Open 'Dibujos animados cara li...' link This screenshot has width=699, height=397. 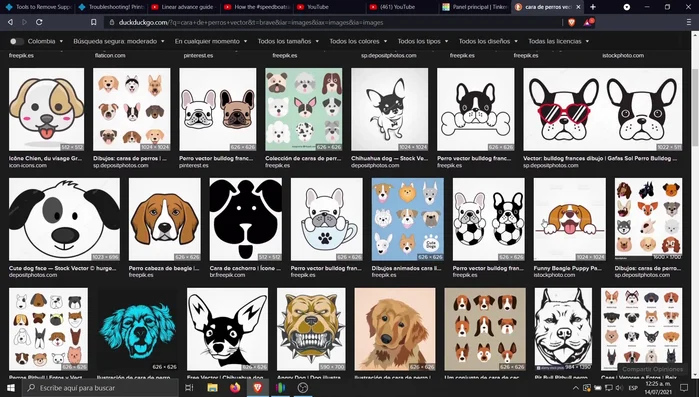click(x=406, y=268)
